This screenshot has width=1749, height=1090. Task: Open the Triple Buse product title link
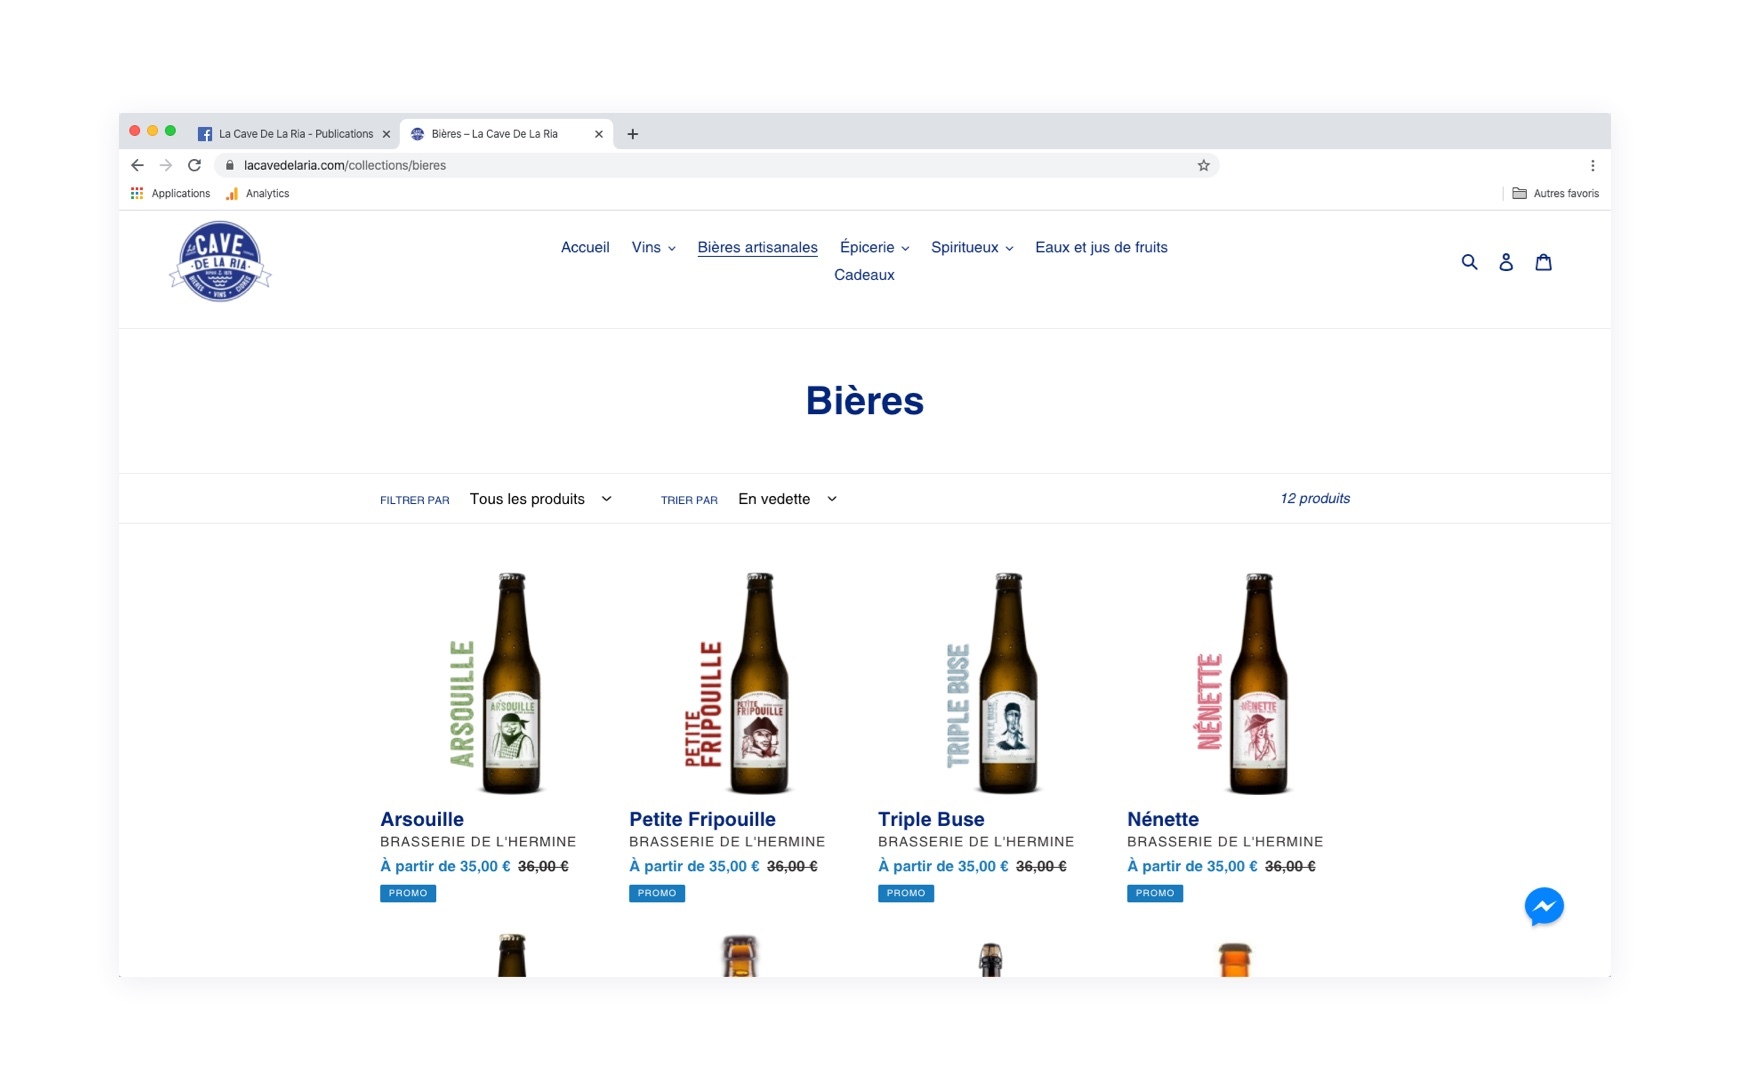pos(931,820)
